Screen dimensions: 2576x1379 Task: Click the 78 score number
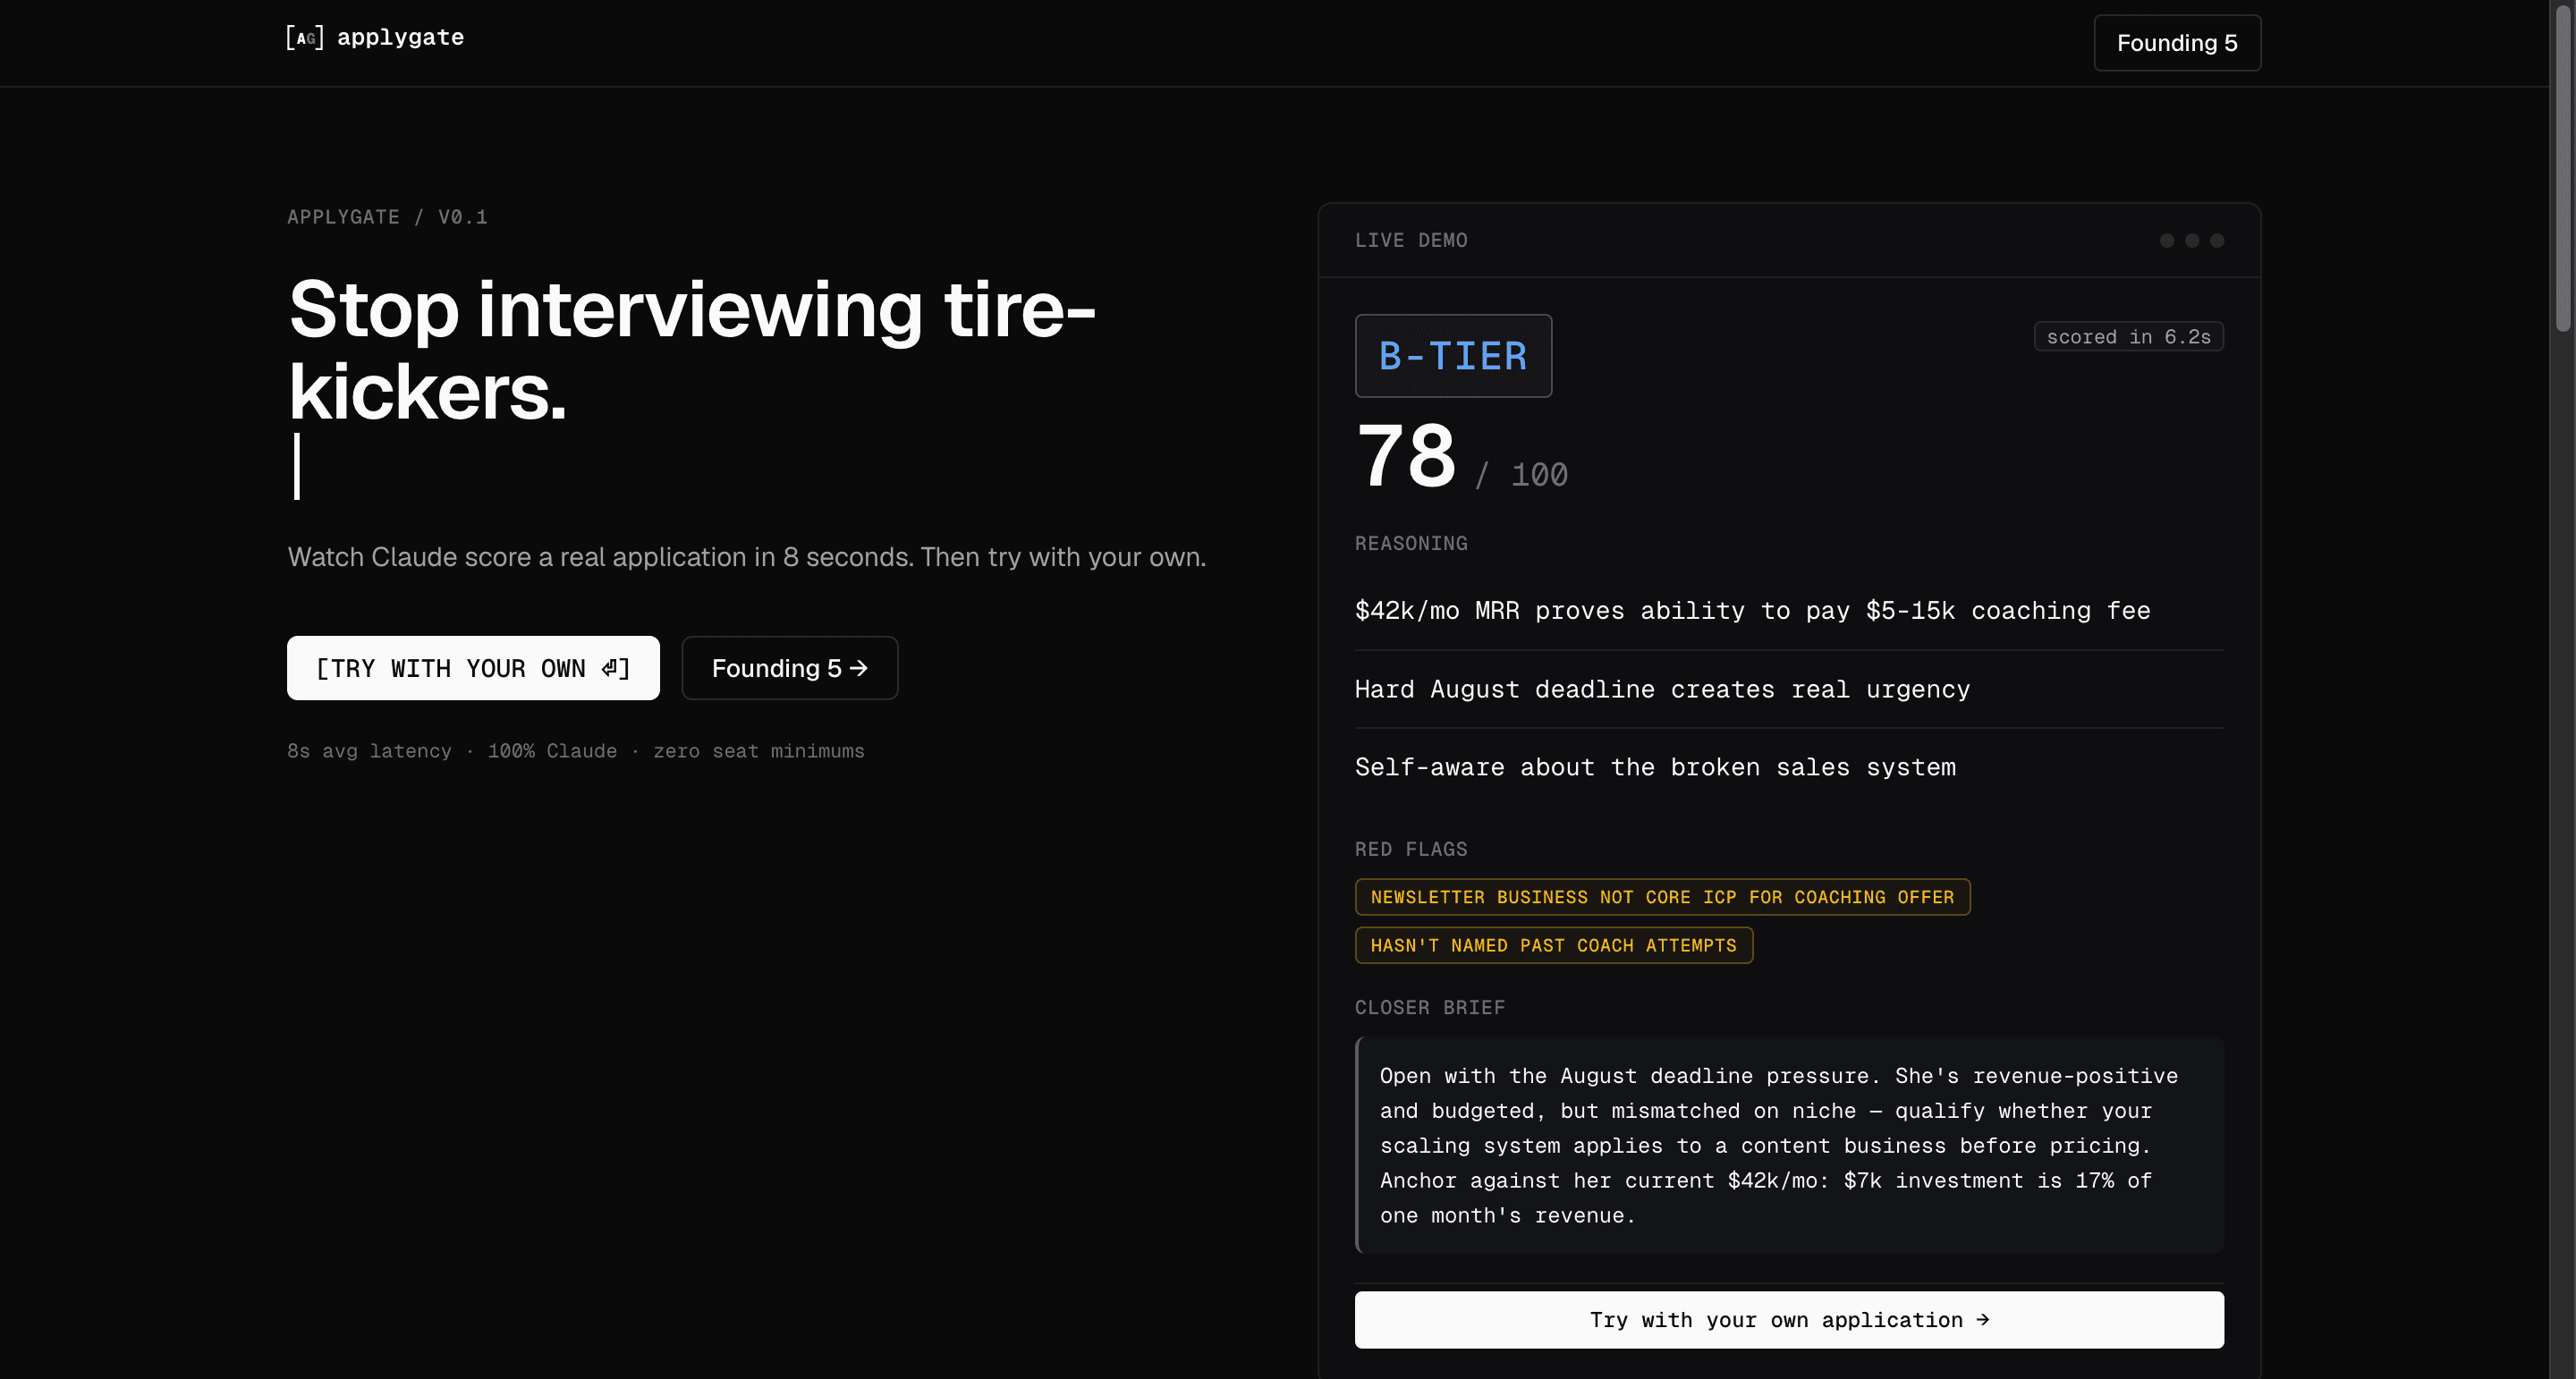pyautogui.click(x=1405, y=456)
